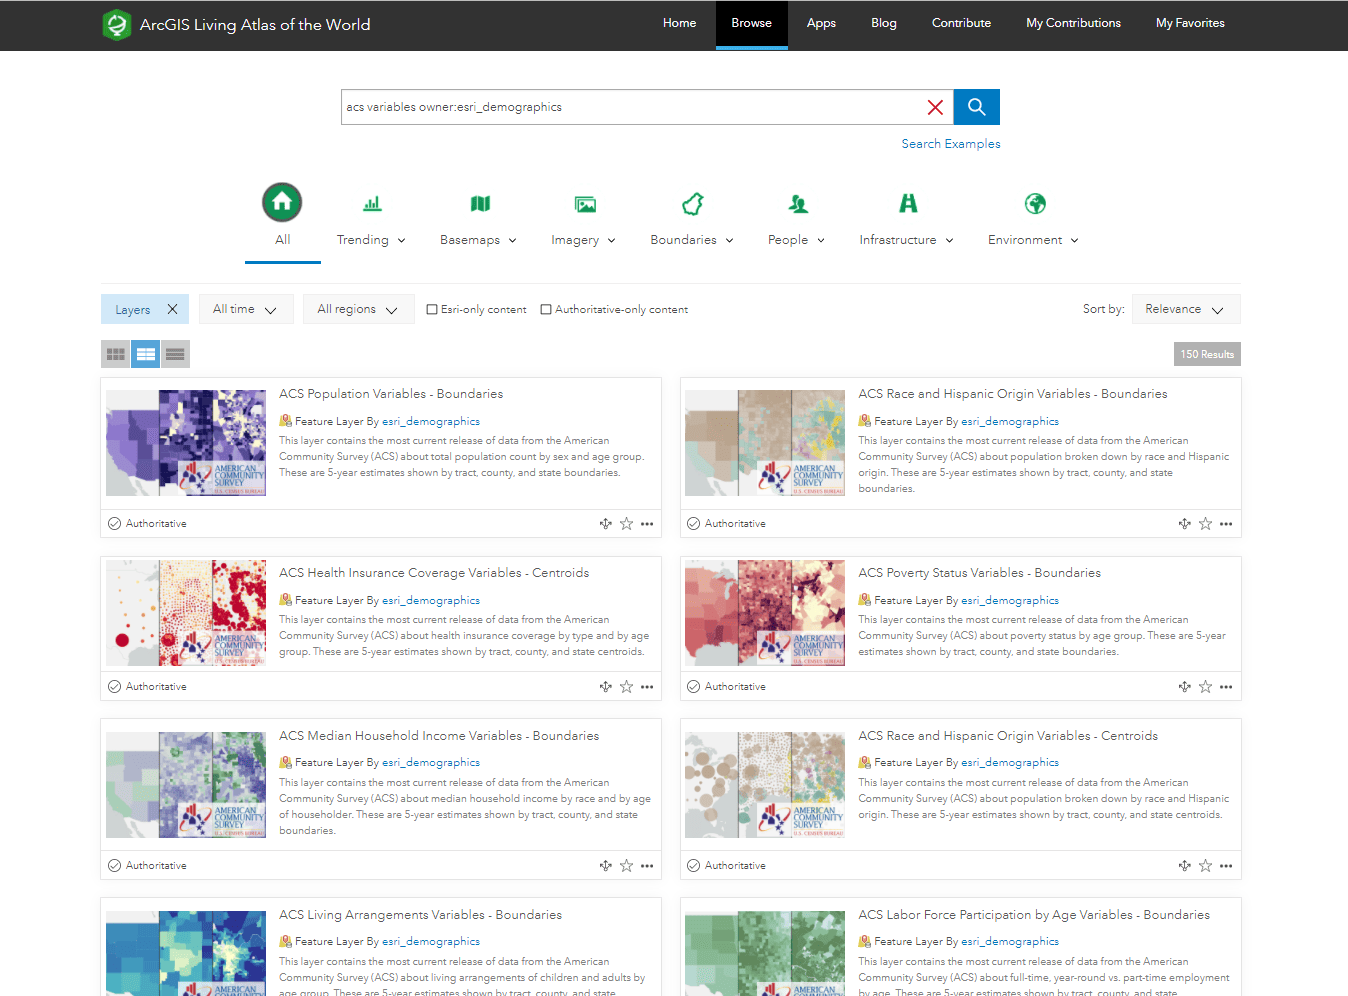Open esri_demographics owner link on Median Household Income card
Screen dimensions: 1348x996
[x=431, y=763]
